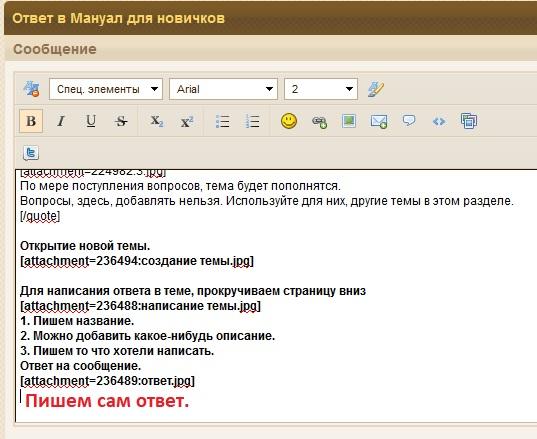This screenshot has width=537, height=439.
Task: Insert a hyperlink with the link icon
Action: click(x=319, y=122)
